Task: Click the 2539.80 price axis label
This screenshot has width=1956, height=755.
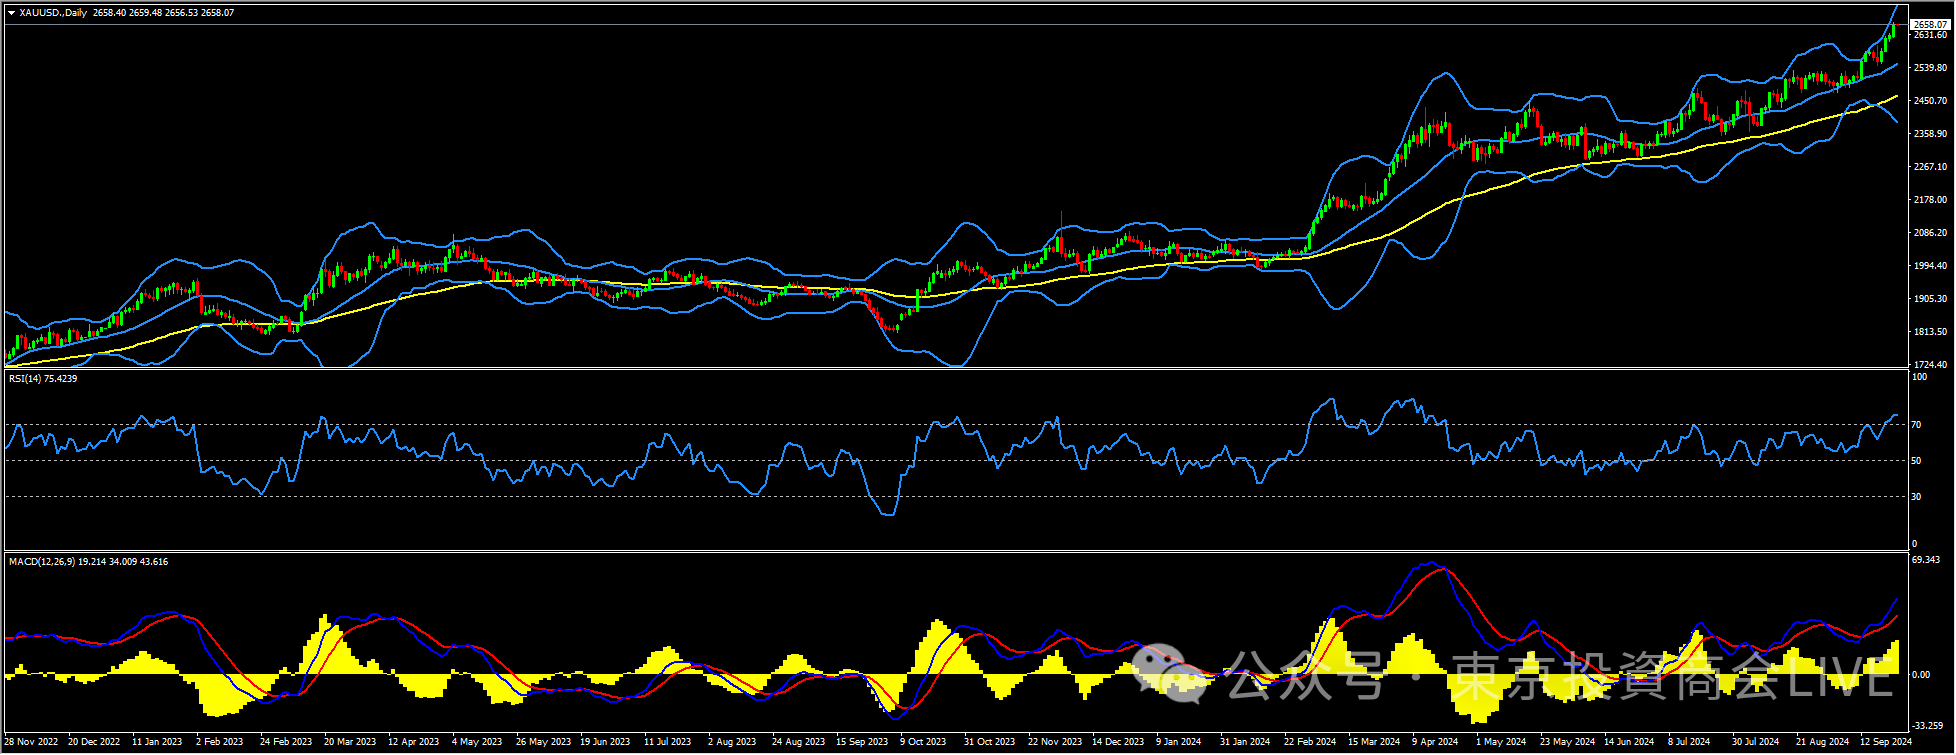Action: [1929, 68]
